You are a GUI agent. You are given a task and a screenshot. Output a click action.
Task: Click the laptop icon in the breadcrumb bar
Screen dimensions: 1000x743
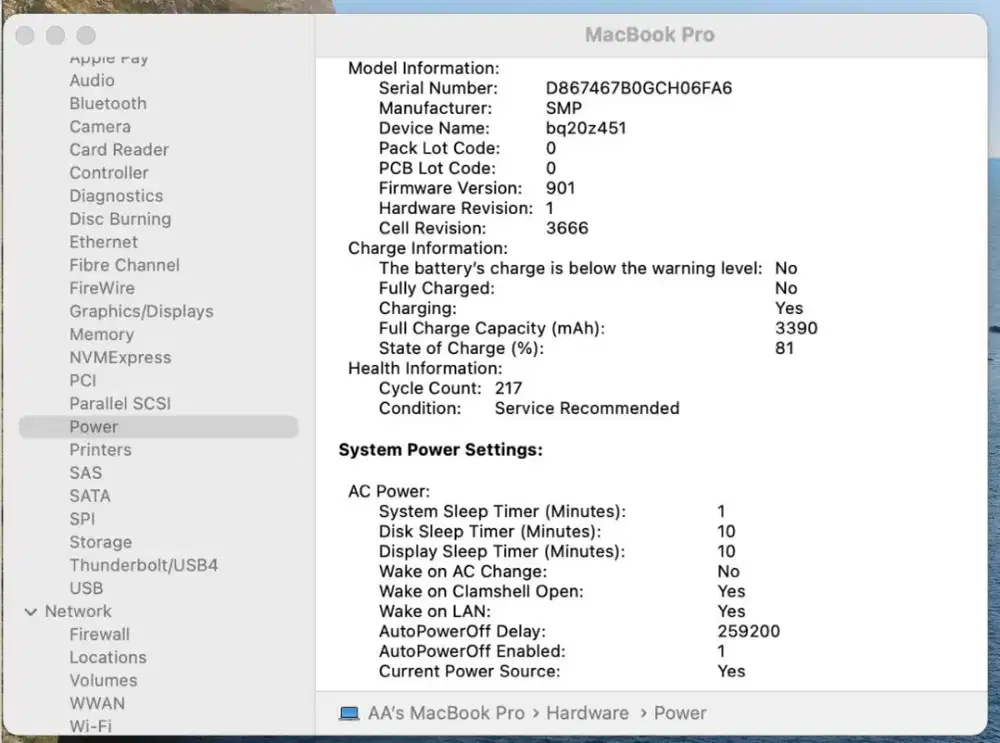349,713
